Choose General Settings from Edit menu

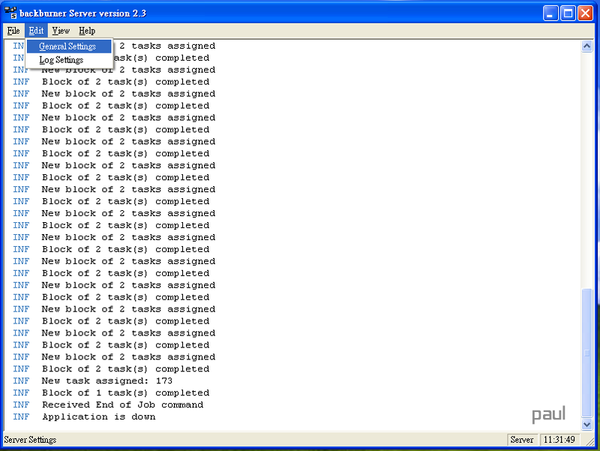(69, 47)
